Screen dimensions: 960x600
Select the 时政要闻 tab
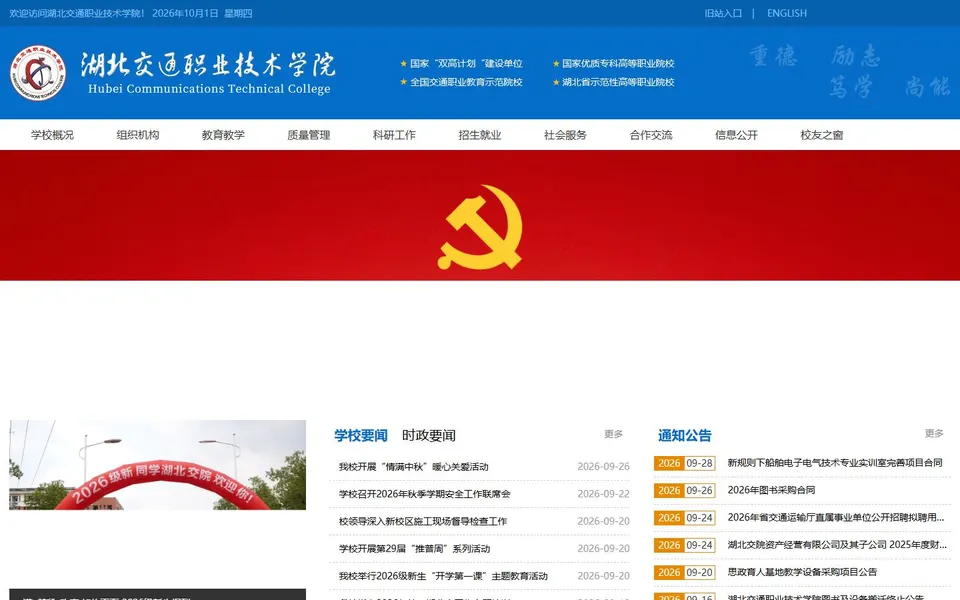[x=429, y=435]
